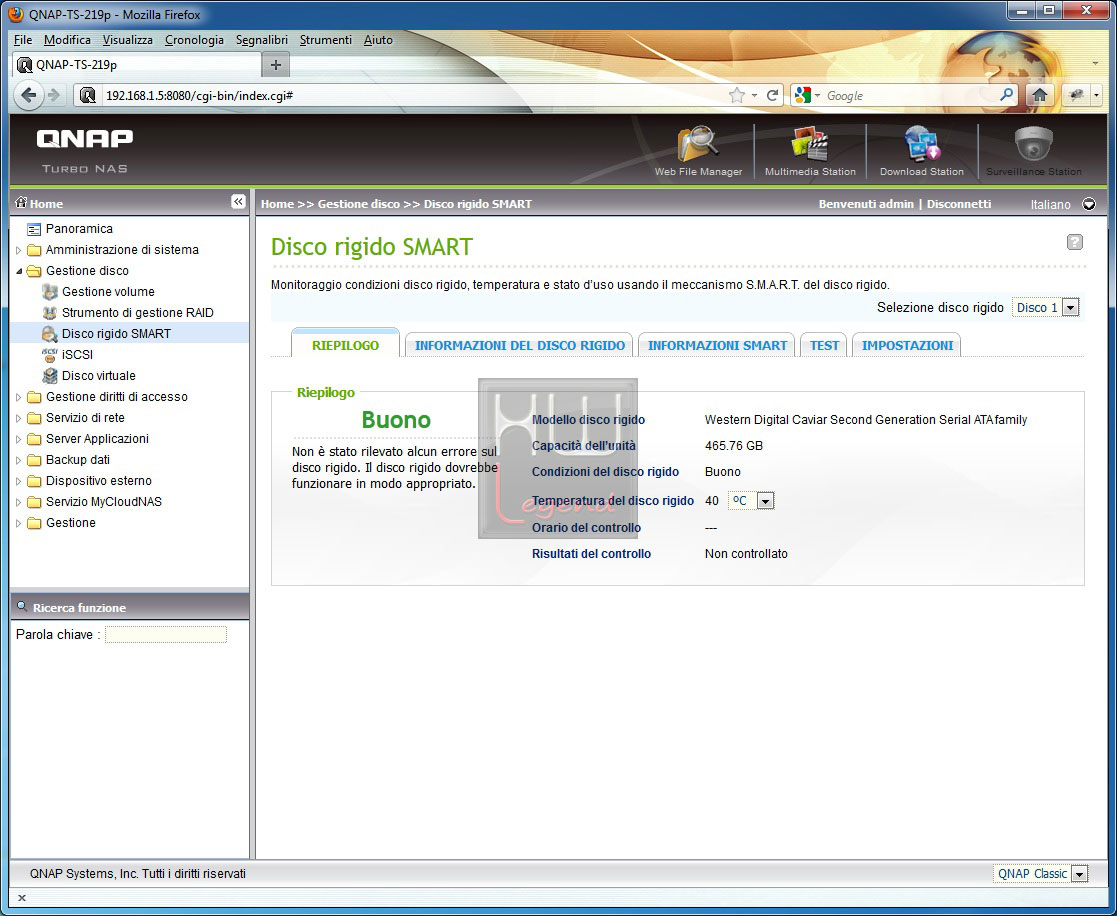1117x916 pixels.
Task: Click Home in the breadcrumb
Action: pos(277,204)
